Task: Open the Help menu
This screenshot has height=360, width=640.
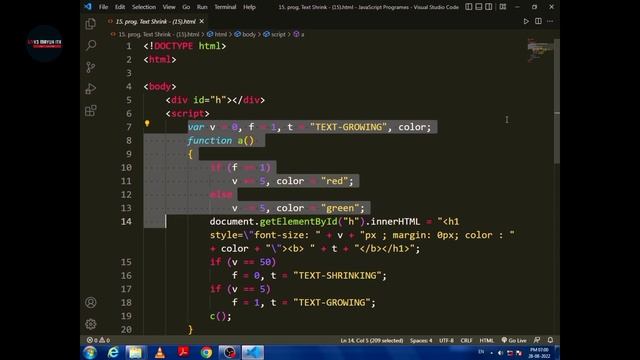Action: tap(249, 7)
